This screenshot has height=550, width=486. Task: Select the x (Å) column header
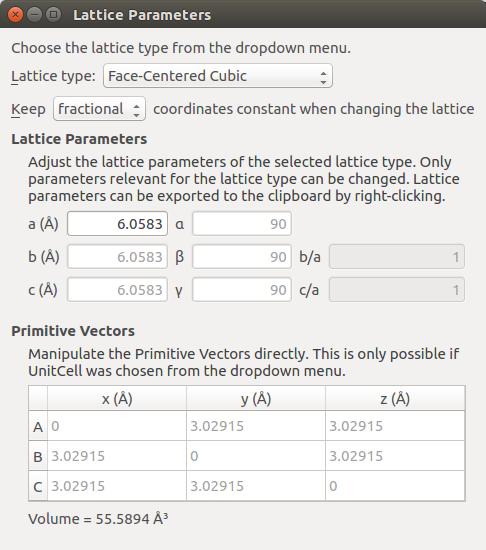(117, 398)
